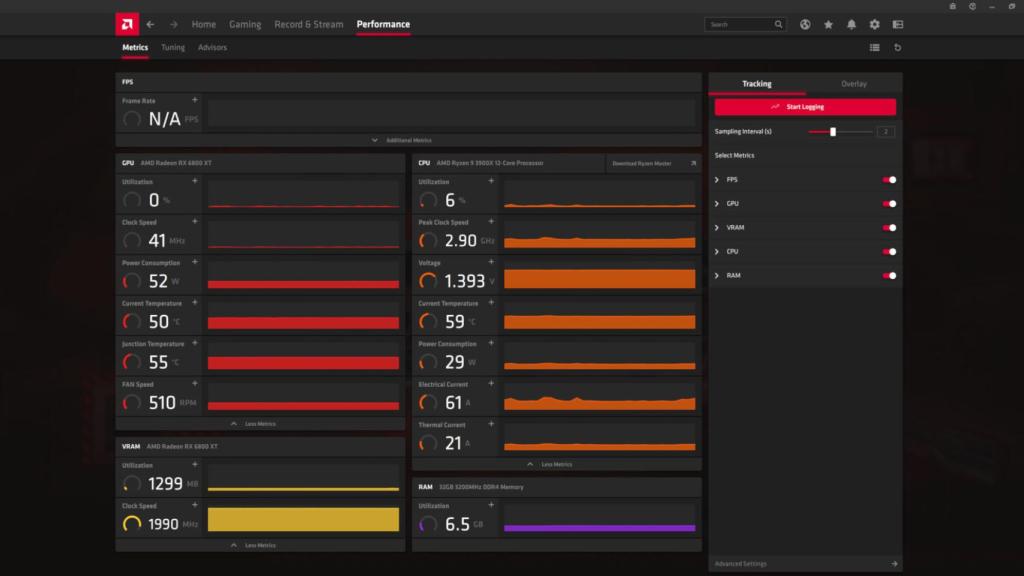Adjust the Sampling Interval slider

(x=833, y=130)
